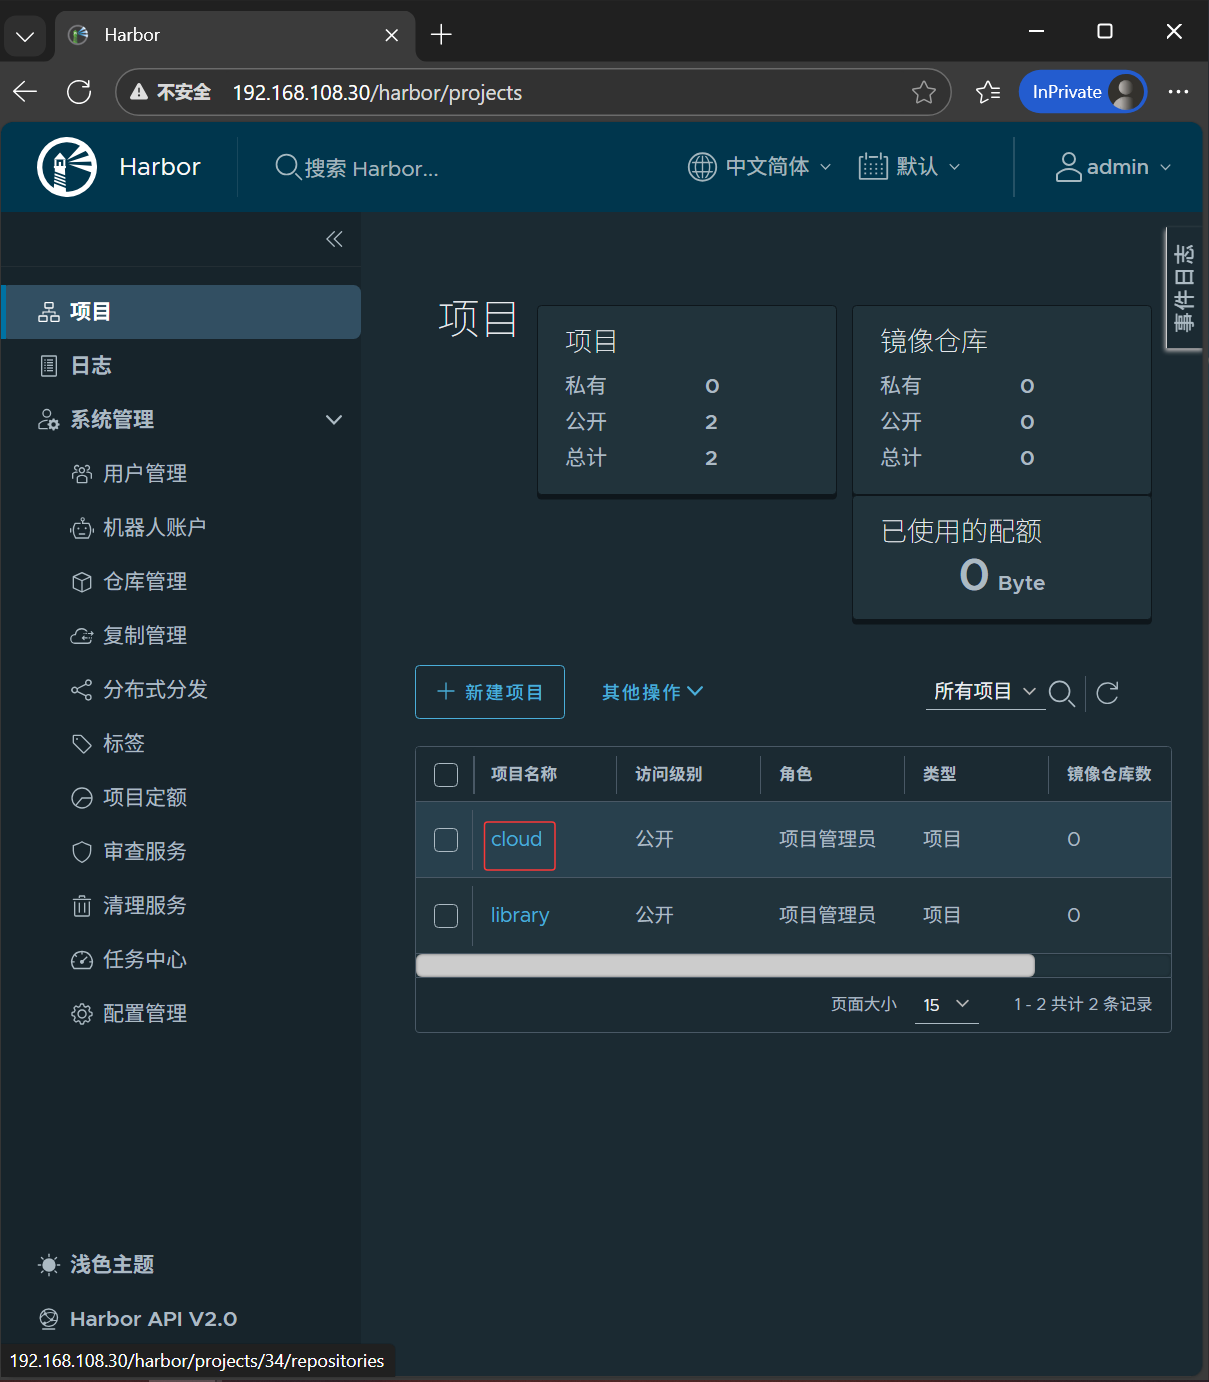
Task: Open browser settings ellipsis menu
Action: pos(1179,92)
